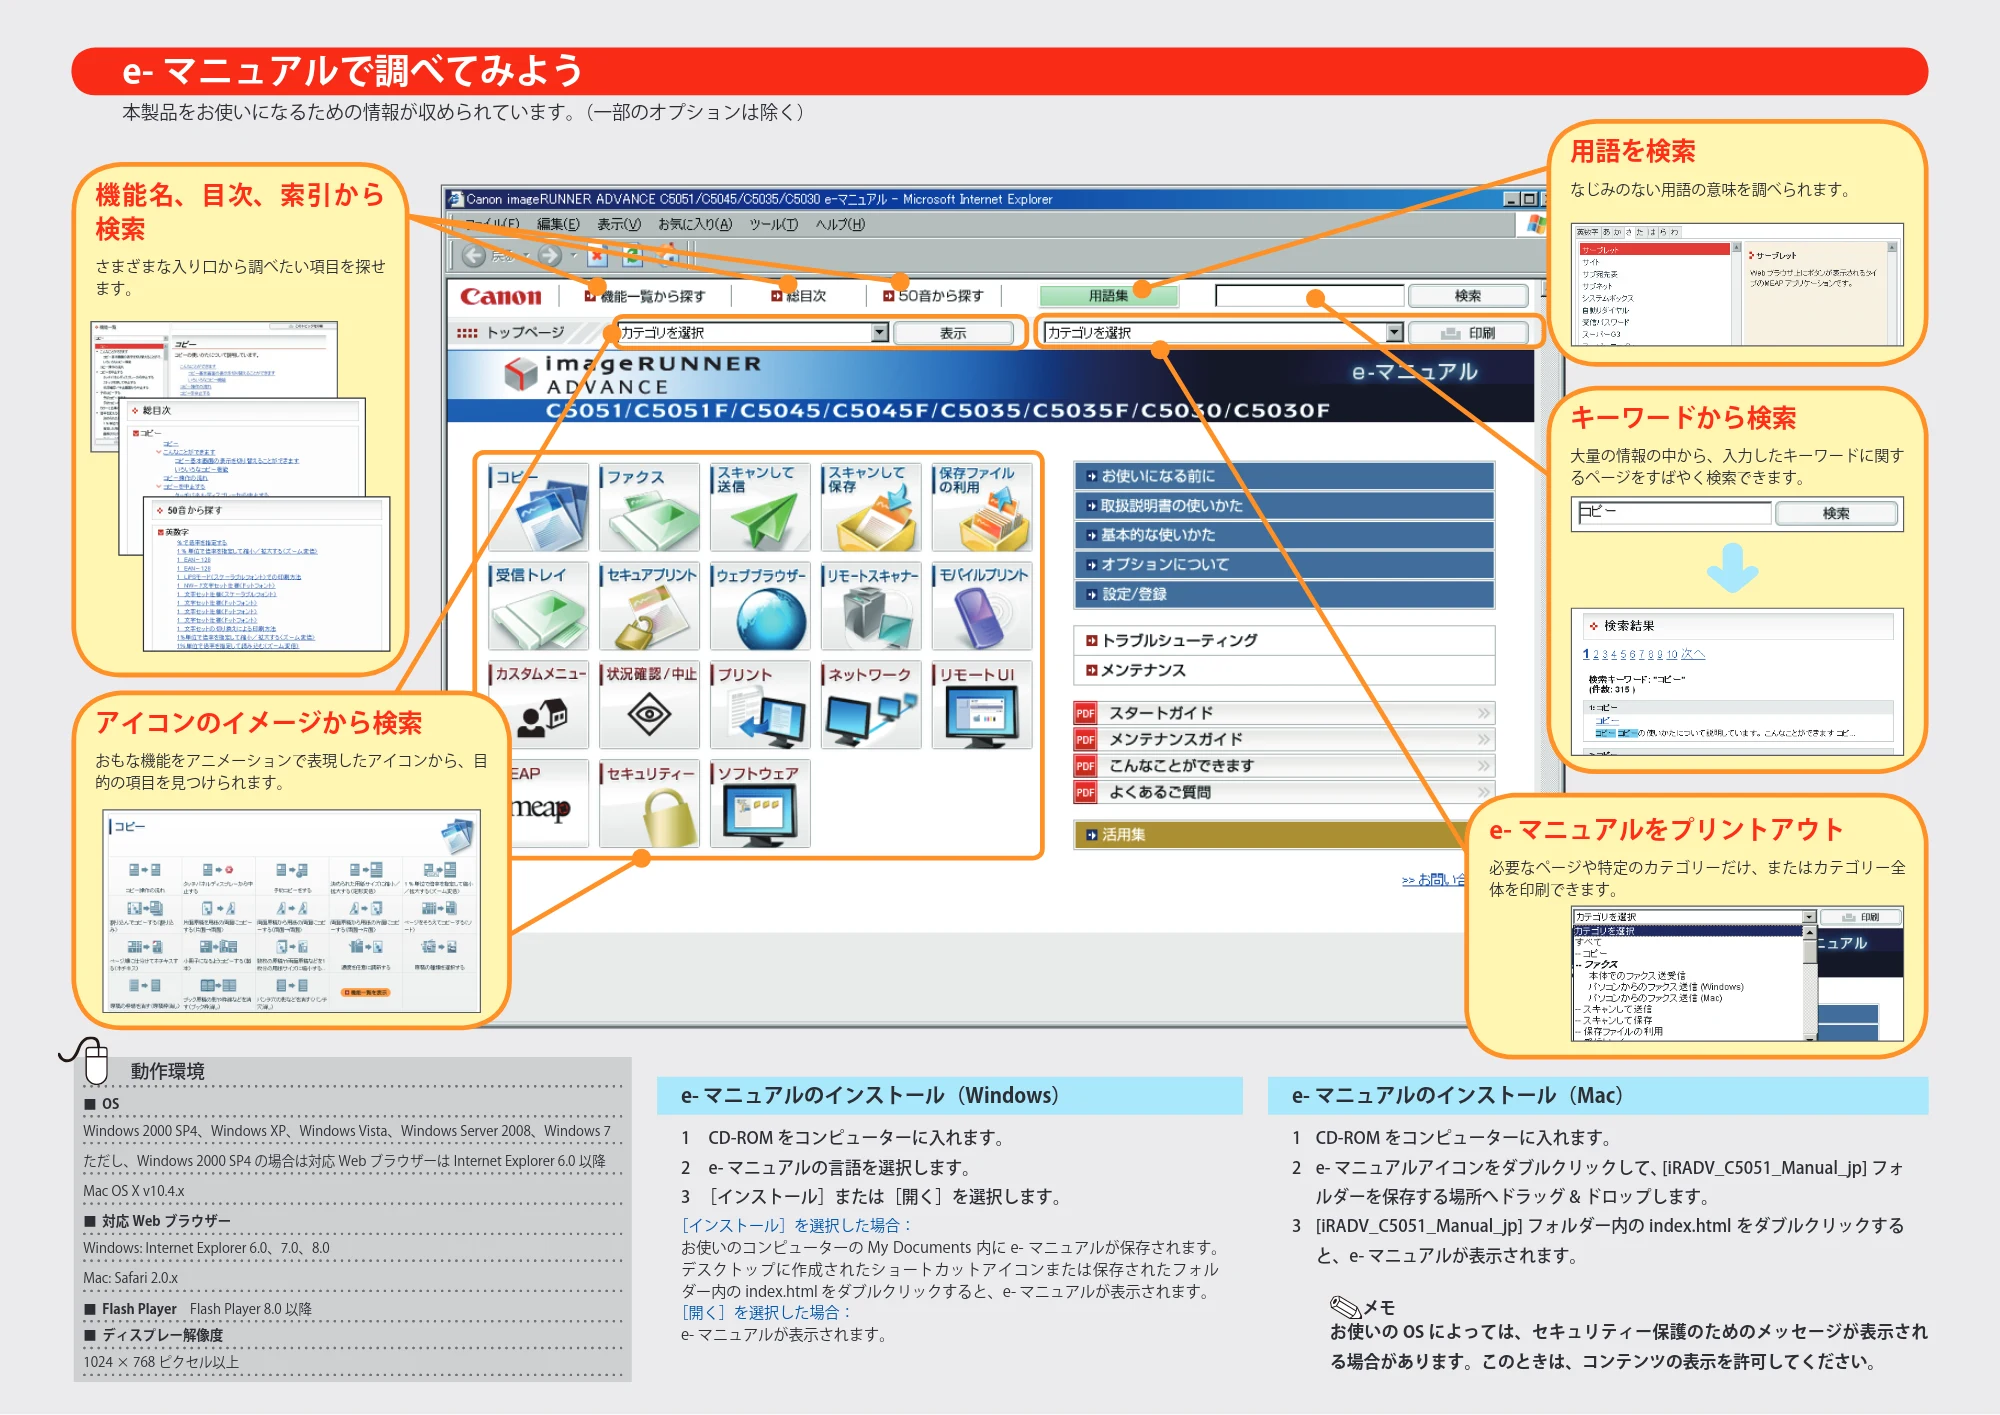Click the 印刷 print button
Viewport: 2000px width, 1415px height.
pyautogui.click(x=1468, y=333)
